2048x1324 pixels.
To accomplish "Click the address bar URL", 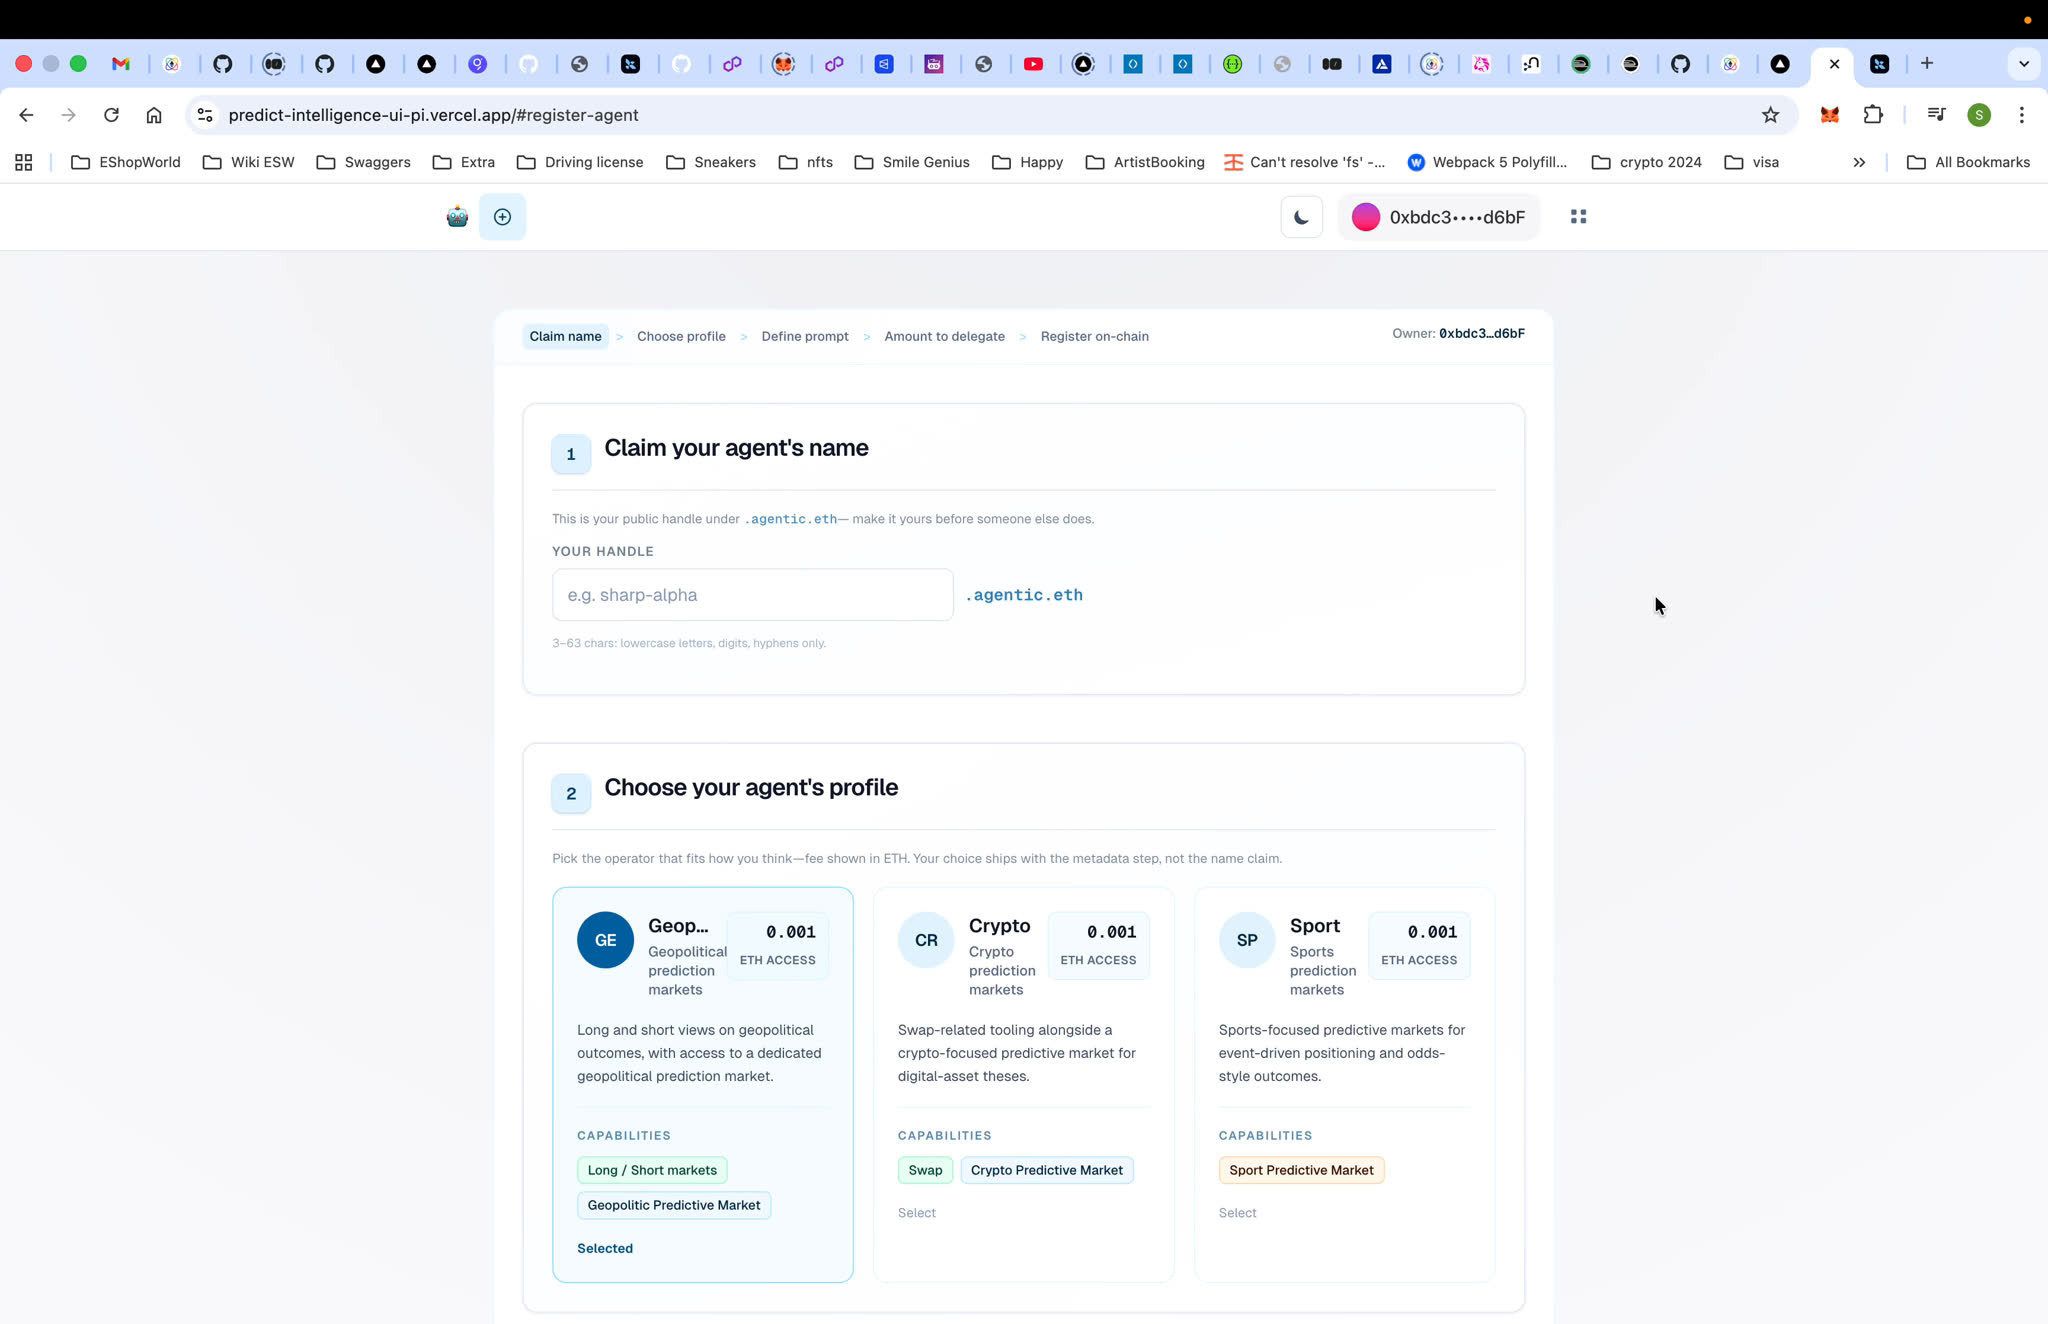I will point(433,115).
